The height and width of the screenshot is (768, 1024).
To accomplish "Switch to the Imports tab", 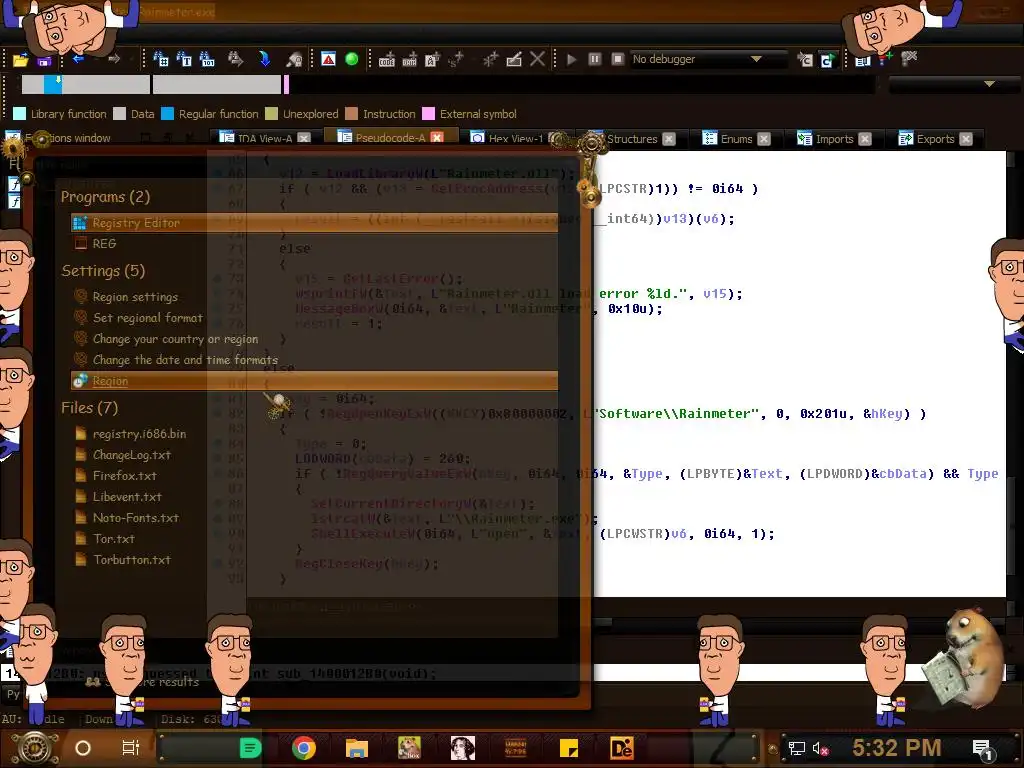I will (x=834, y=138).
